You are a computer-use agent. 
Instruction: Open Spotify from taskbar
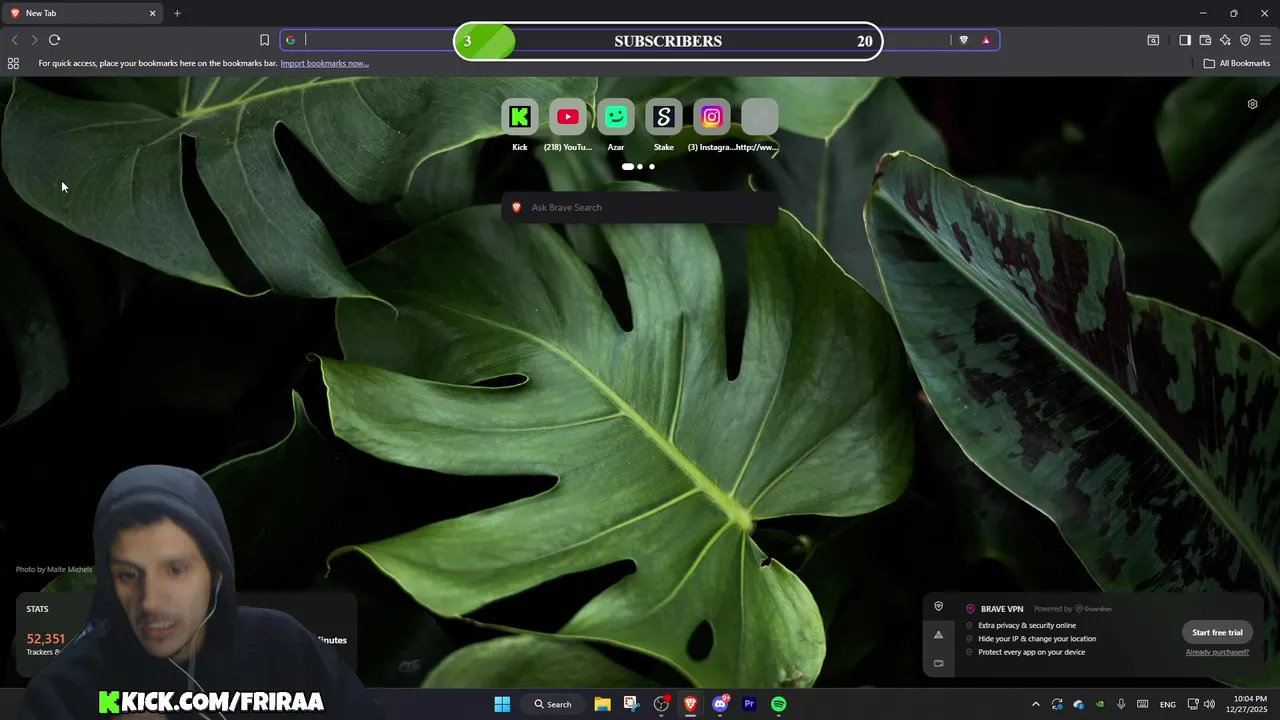(778, 704)
